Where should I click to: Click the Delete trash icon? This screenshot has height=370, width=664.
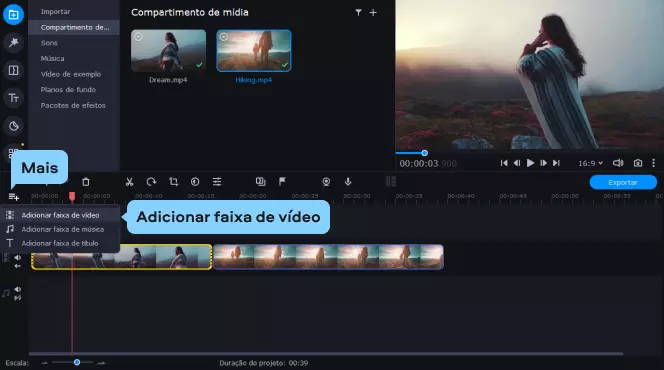tap(86, 182)
